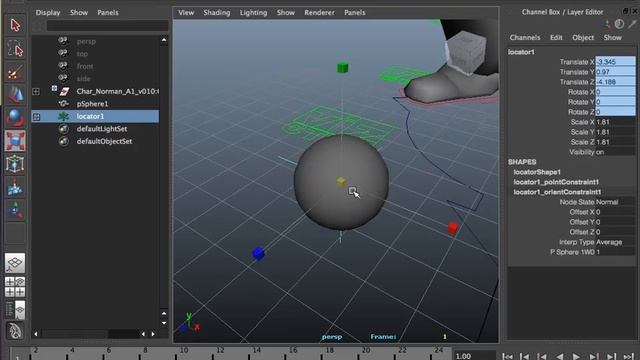Image resolution: width=640 pixels, height=360 pixels.
Task: Open the Channels menu in channel box
Action: tap(525, 38)
